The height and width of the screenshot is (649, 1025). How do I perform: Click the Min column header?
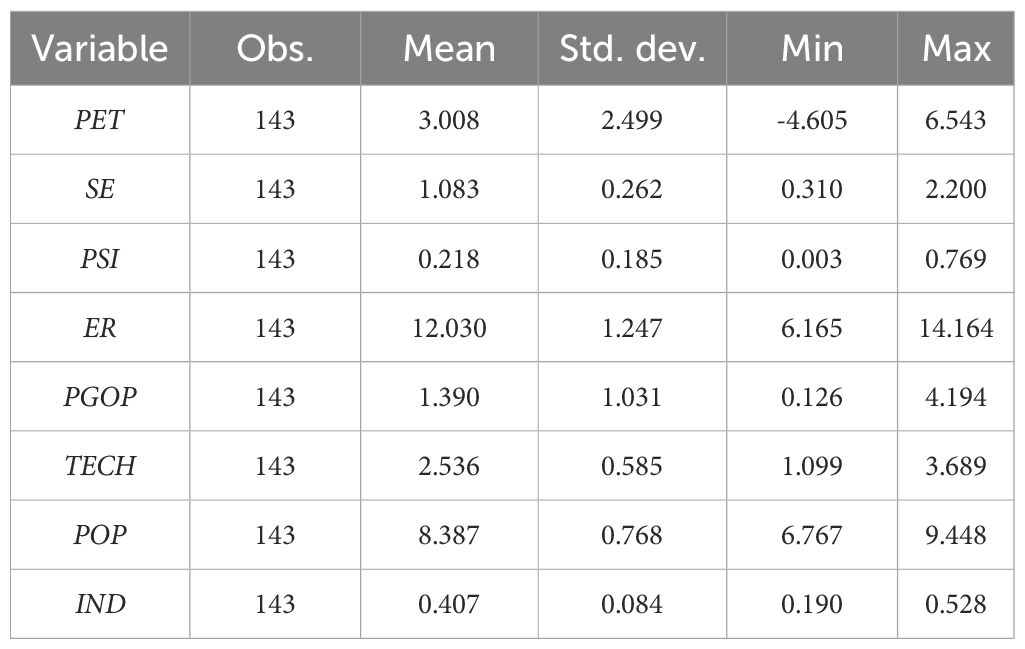[x=812, y=48]
